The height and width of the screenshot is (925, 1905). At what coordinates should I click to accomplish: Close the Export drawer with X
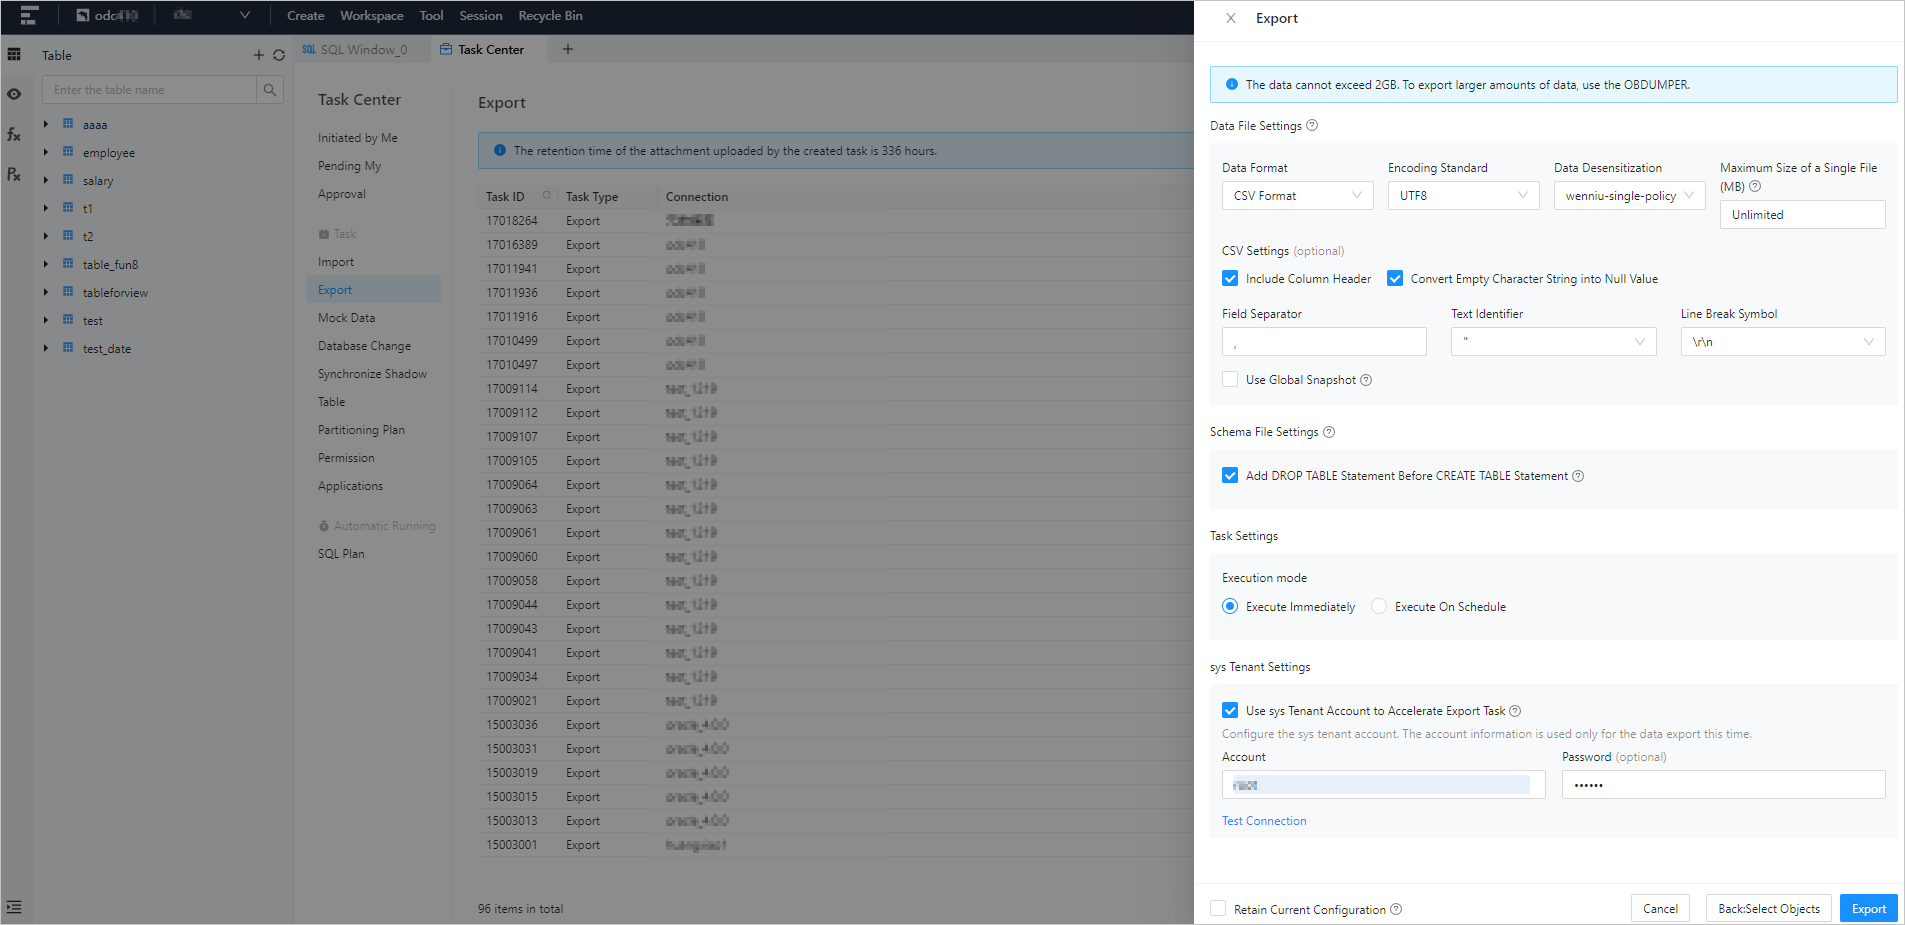tap(1231, 18)
